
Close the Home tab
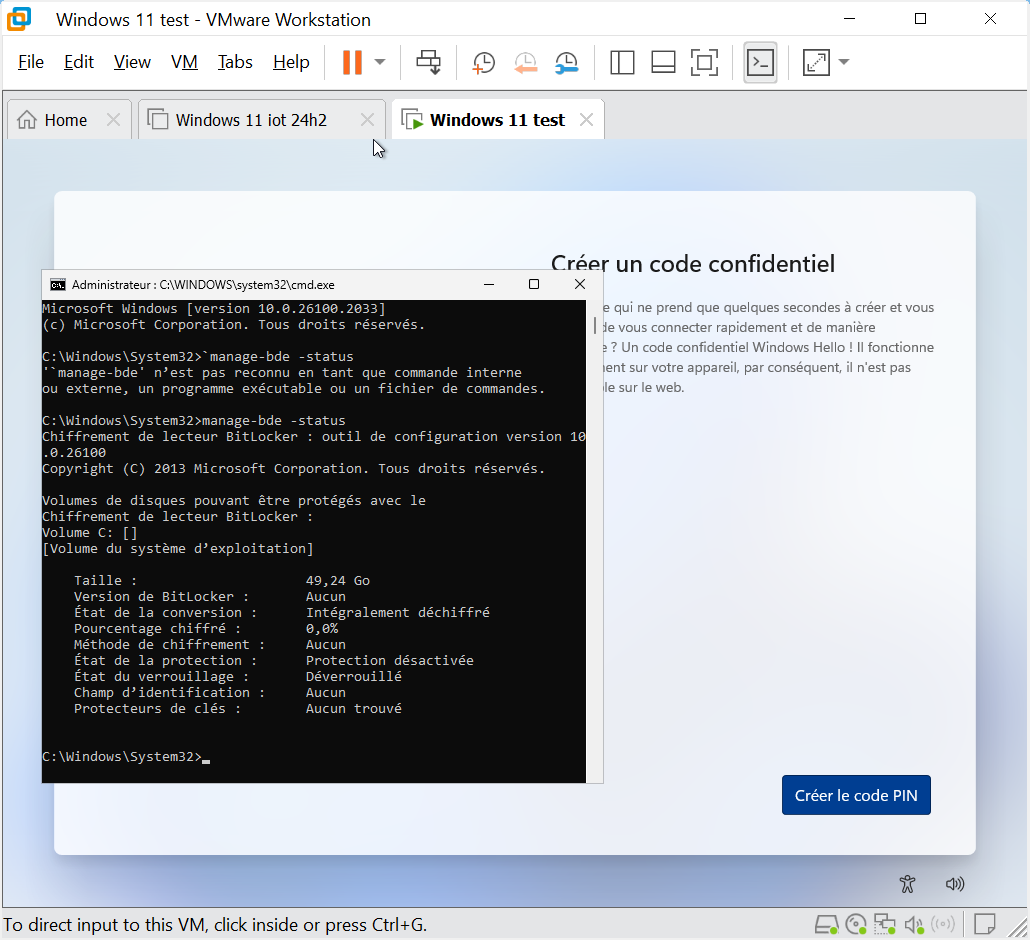pos(113,120)
